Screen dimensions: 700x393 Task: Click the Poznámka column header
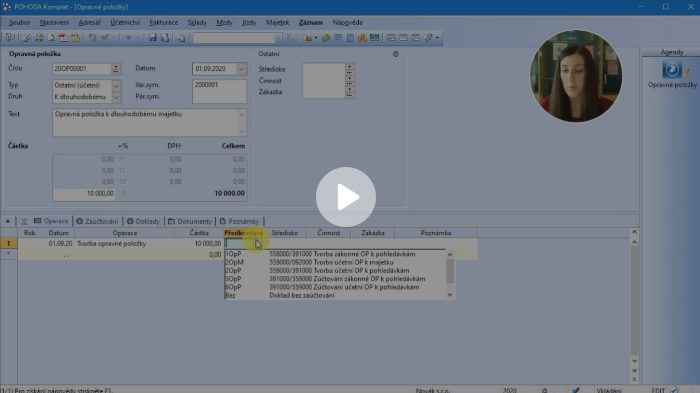tap(436, 233)
